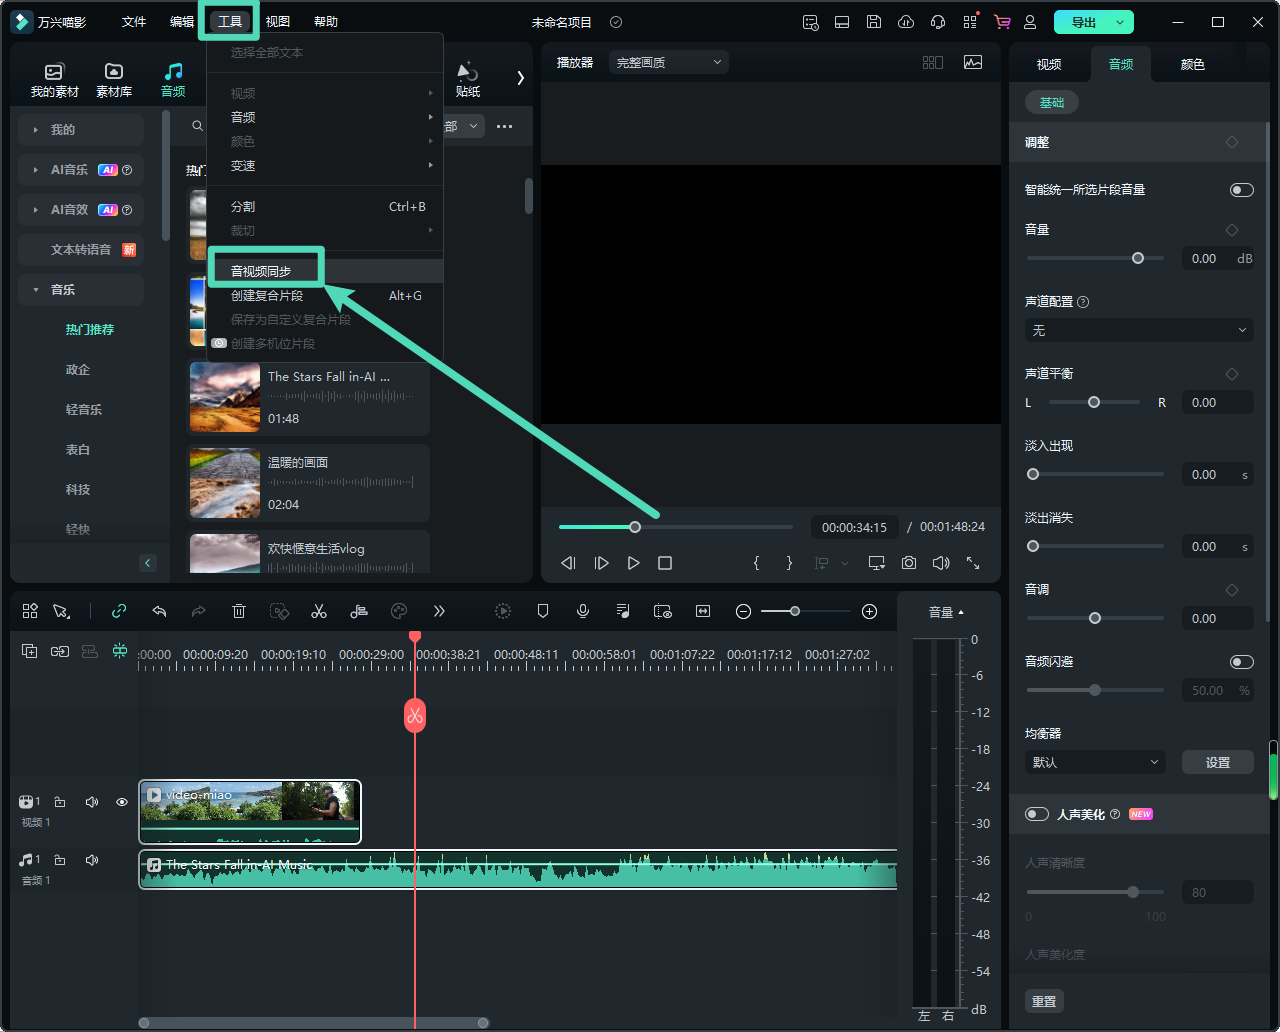Image resolution: width=1280 pixels, height=1032 pixels.
Task: Click the 音量 volume slider handle
Action: pos(1138,258)
